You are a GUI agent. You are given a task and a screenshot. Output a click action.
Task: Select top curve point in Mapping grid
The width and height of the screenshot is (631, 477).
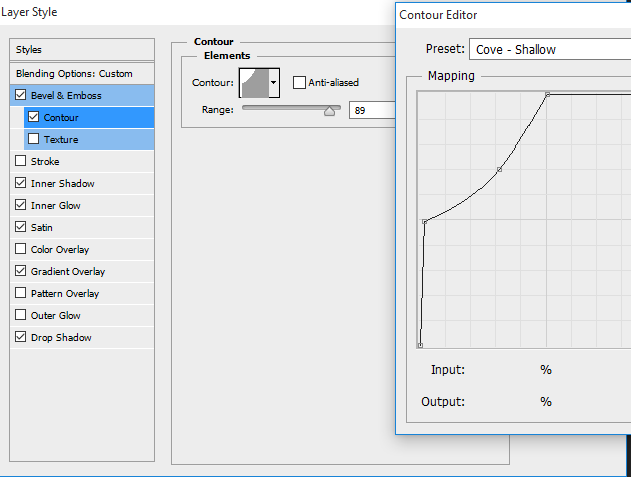coord(547,95)
